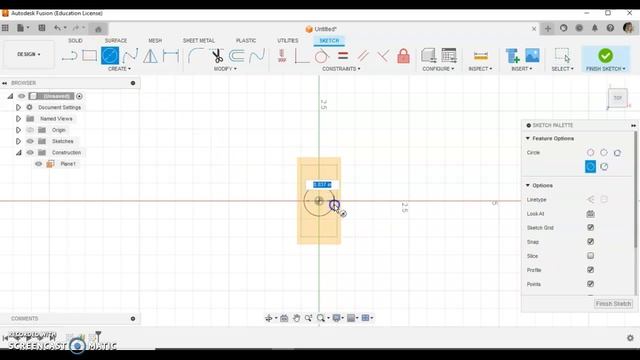Viewport: 640px width, 360px height.
Task: Open the CONFIGURE dropdown menu
Action: coord(438,69)
